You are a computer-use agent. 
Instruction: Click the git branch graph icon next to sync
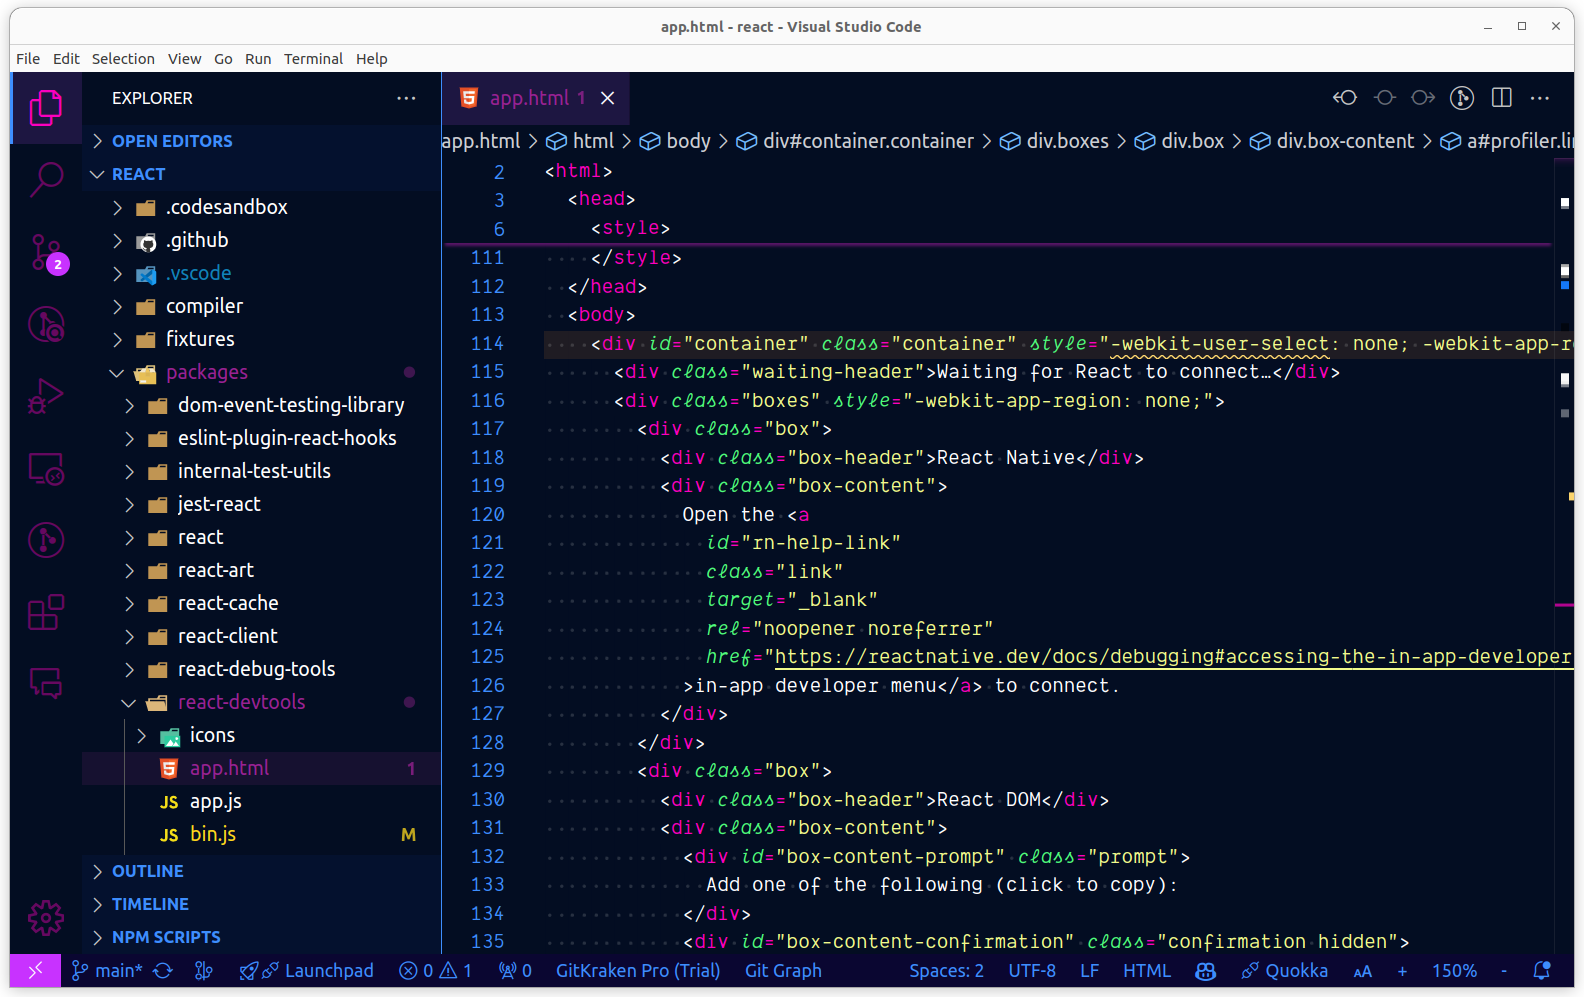point(204,970)
